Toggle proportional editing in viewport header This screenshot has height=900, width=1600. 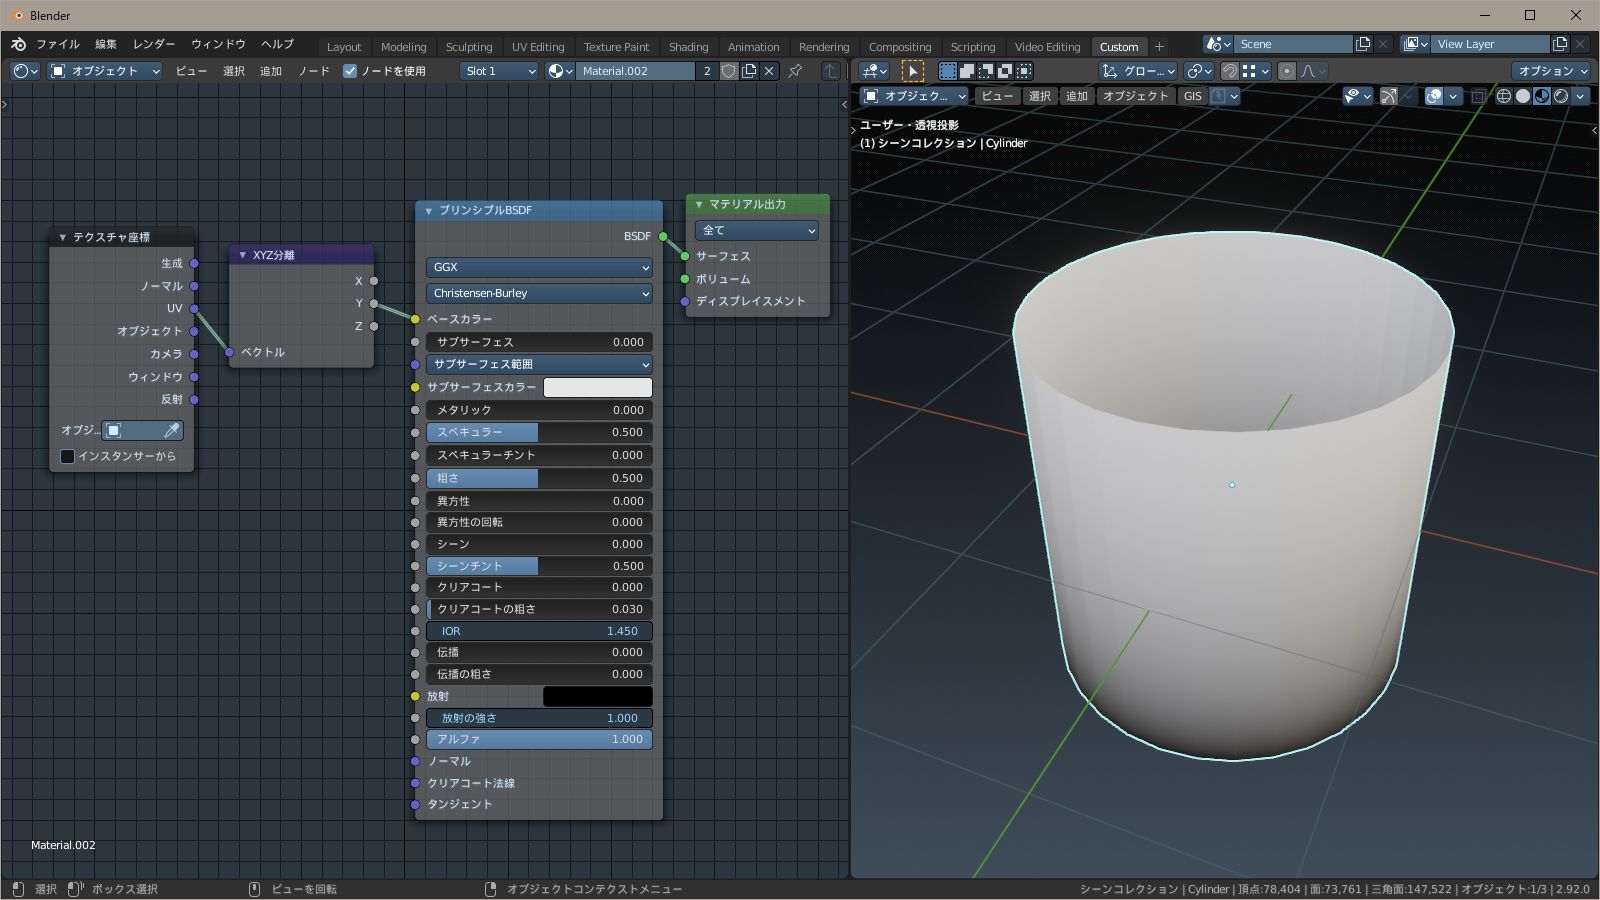pyautogui.click(x=1287, y=71)
